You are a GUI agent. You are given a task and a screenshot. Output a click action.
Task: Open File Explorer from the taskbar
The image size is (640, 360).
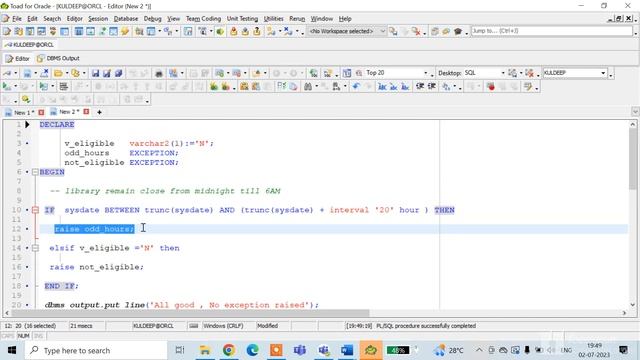205,350
